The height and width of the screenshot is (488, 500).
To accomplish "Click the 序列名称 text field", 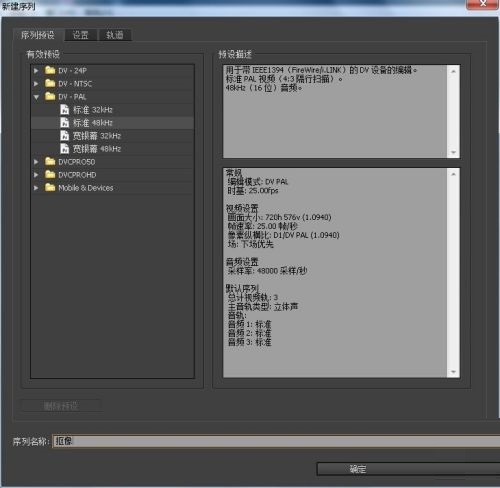I will coord(276,441).
